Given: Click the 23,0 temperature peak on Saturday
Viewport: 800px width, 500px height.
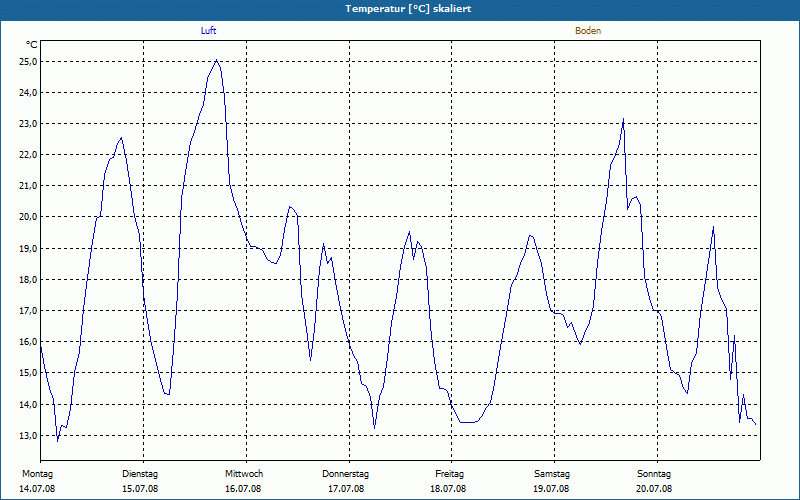Looking at the screenshot, I should pyautogui.click(x=623, y=119).
